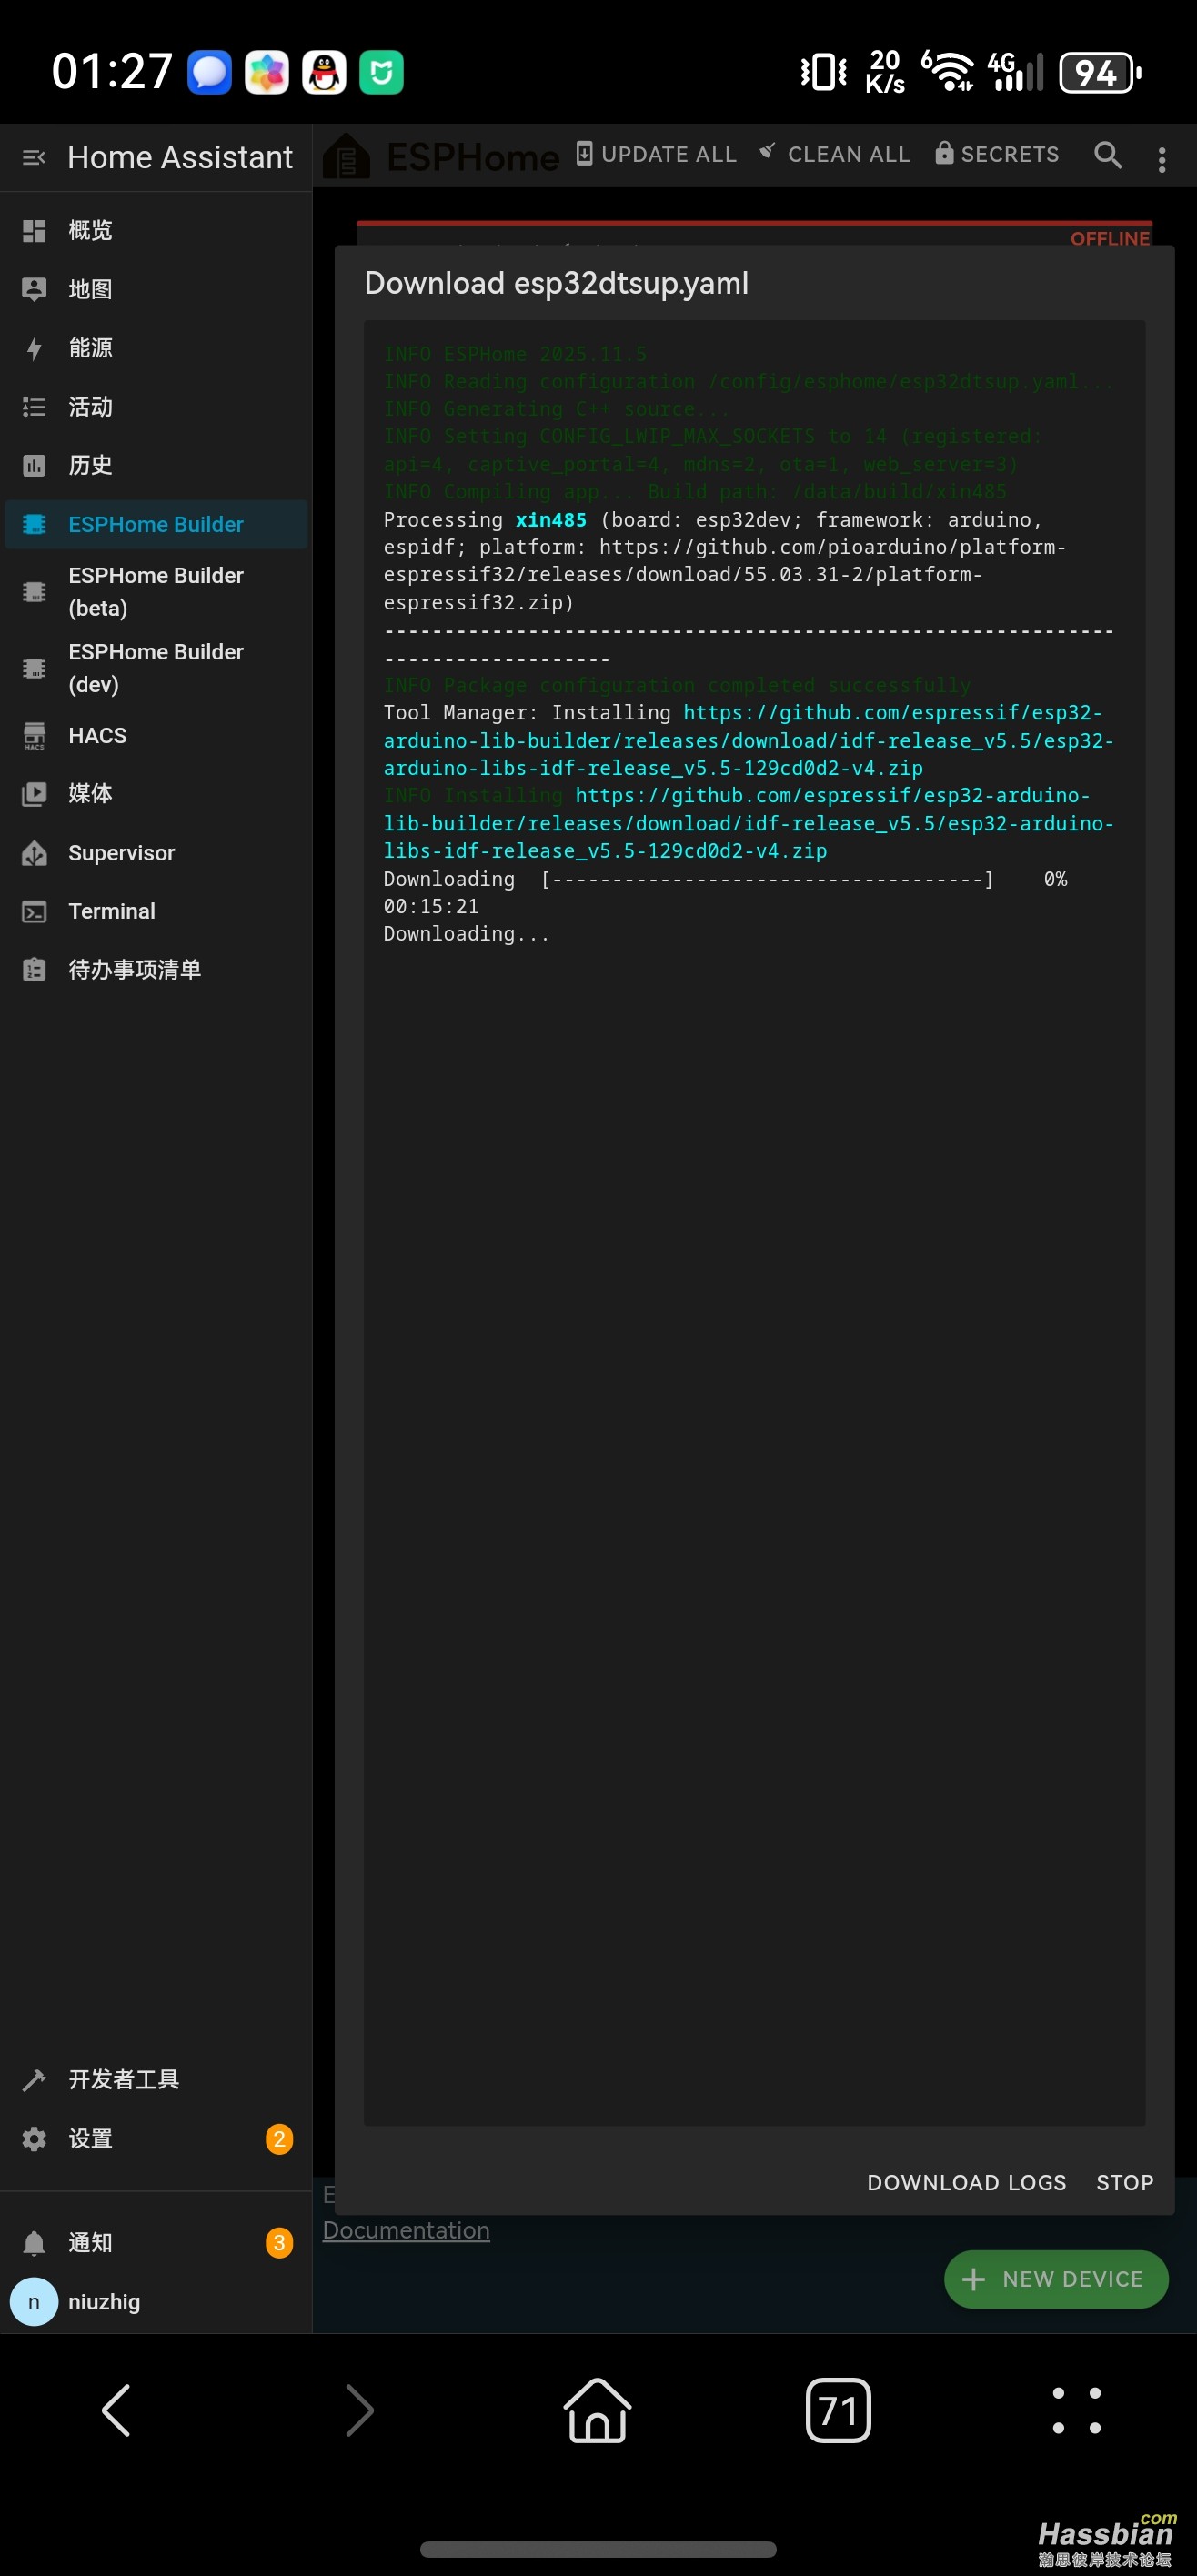1197x2576 pixels.
Task: Click the 通知 badge showing 3
Action: (x=279, y=2243)
